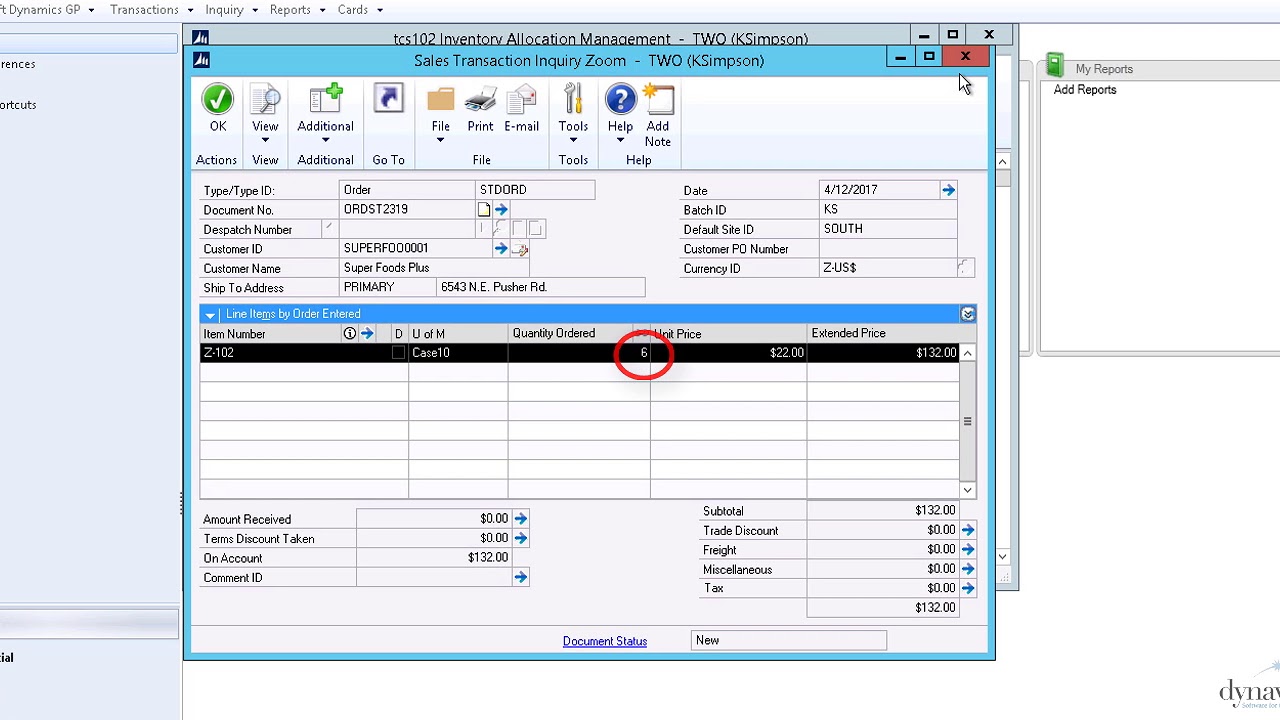This screenshot has width=1280, height=720.
Task: Click the arrow beside Trade Discount
Action: (x=968, y=530)
